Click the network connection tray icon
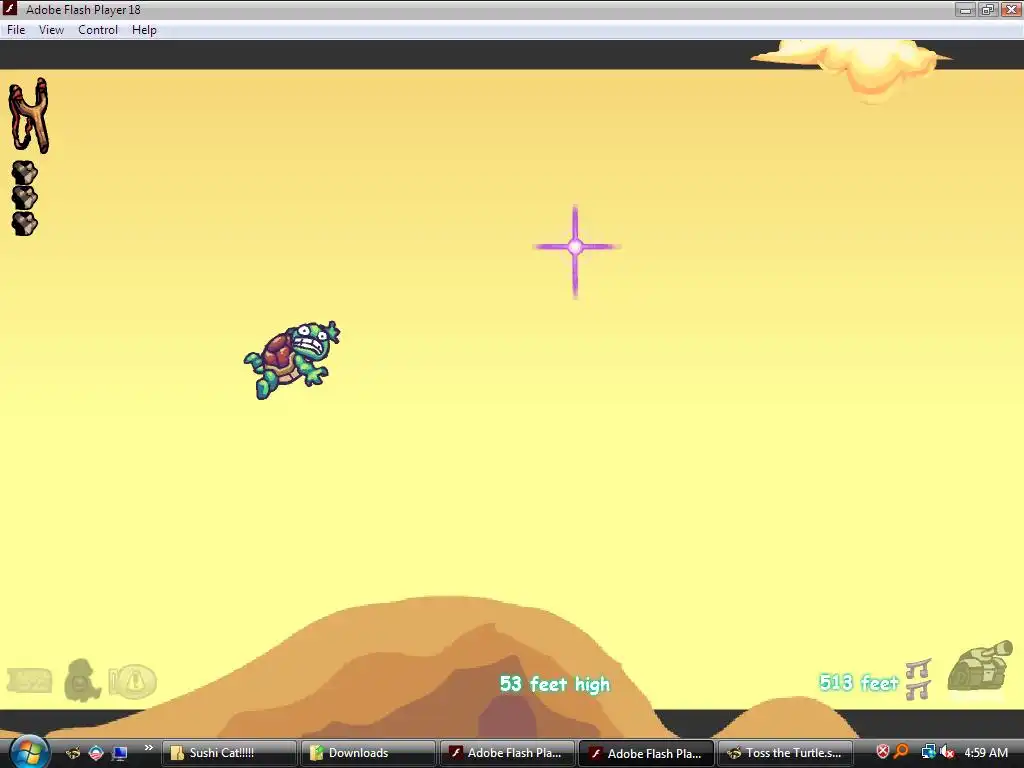Screen dimensions: 1024x768 tap(927, 752)
